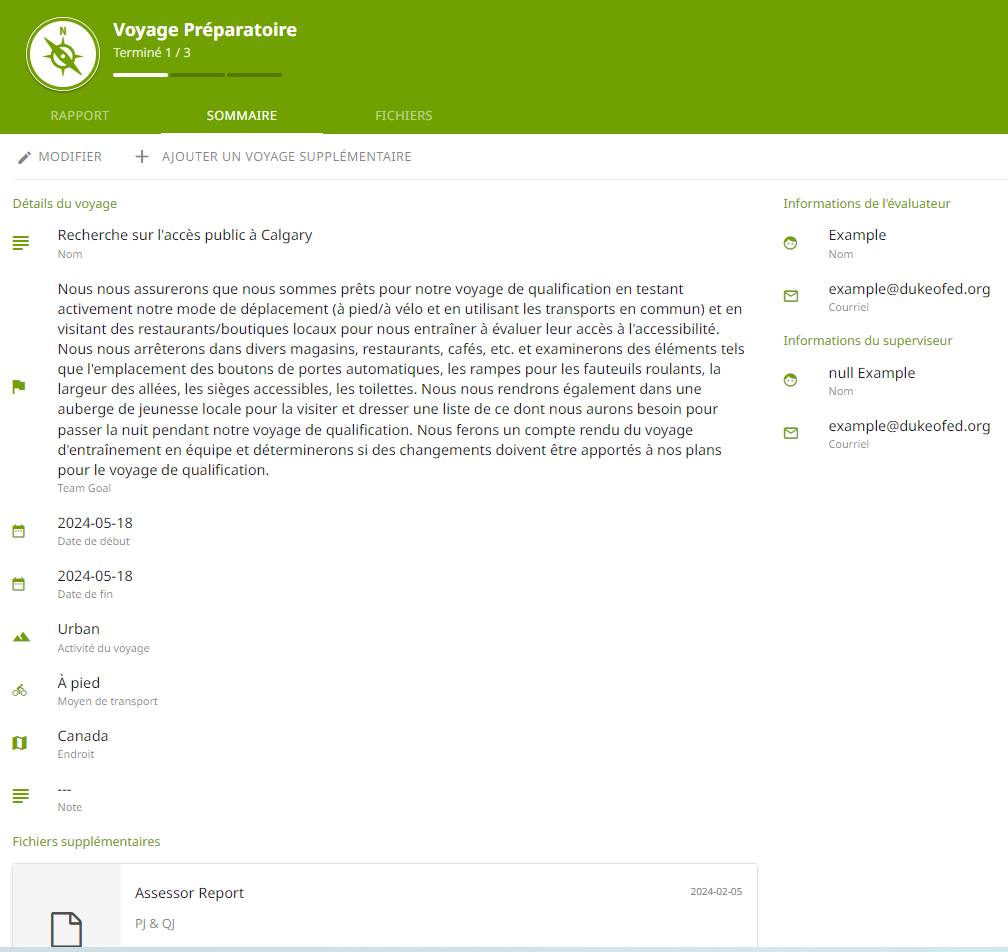Switch to the Rapport tab
Screen dimensions: 1008x952
point(80,116)
